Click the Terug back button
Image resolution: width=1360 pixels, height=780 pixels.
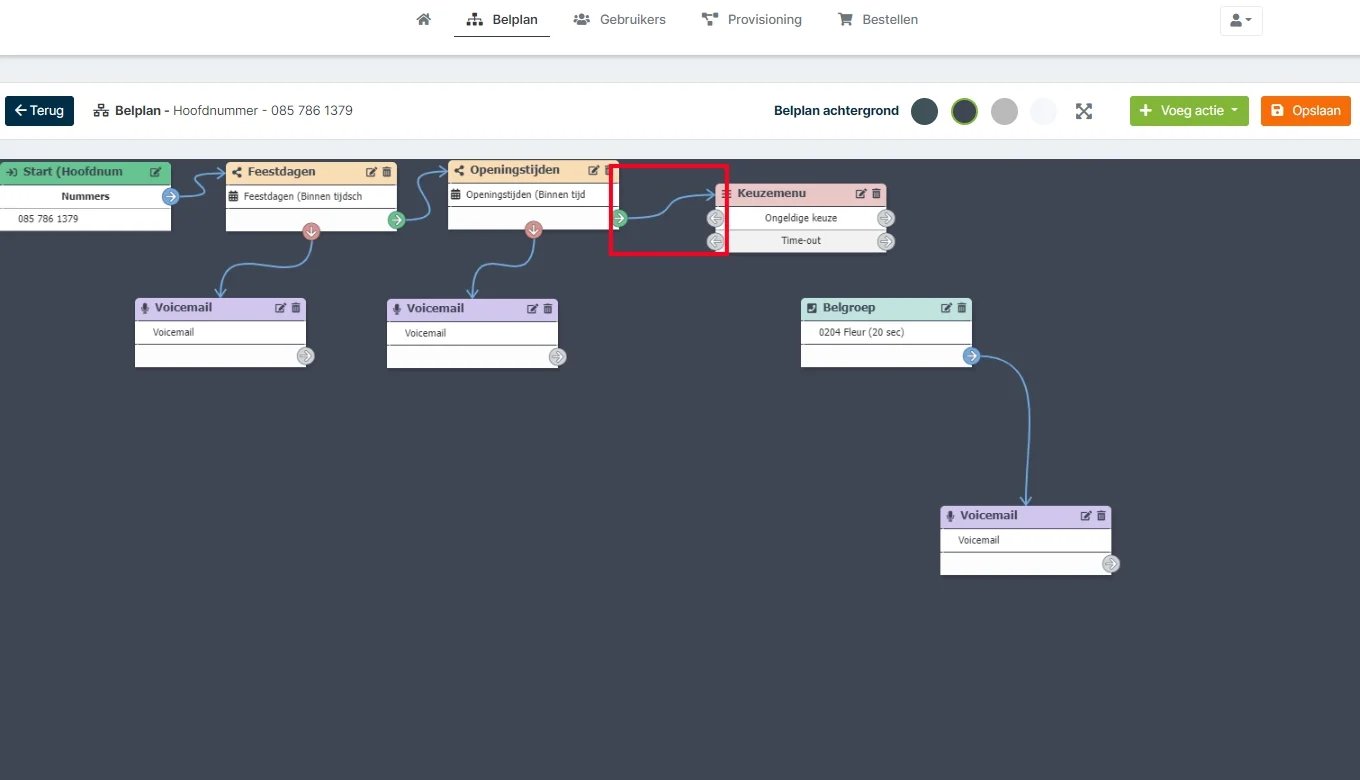pyautogui.click(x=39, y=111)
